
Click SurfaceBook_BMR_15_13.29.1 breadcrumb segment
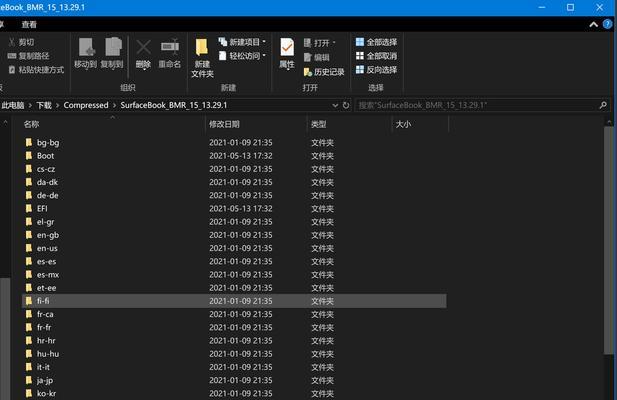[x=174, y=105]
